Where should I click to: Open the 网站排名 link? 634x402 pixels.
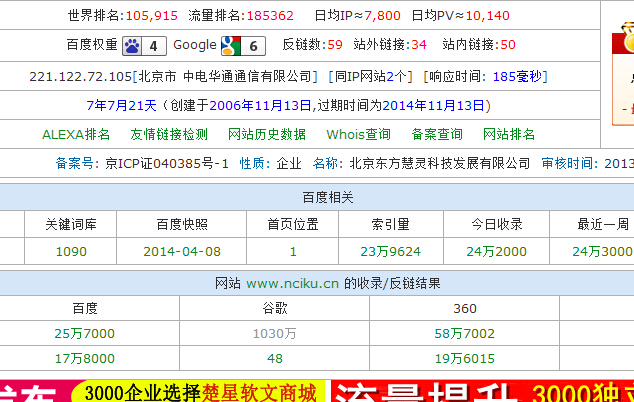coord(509,134)
